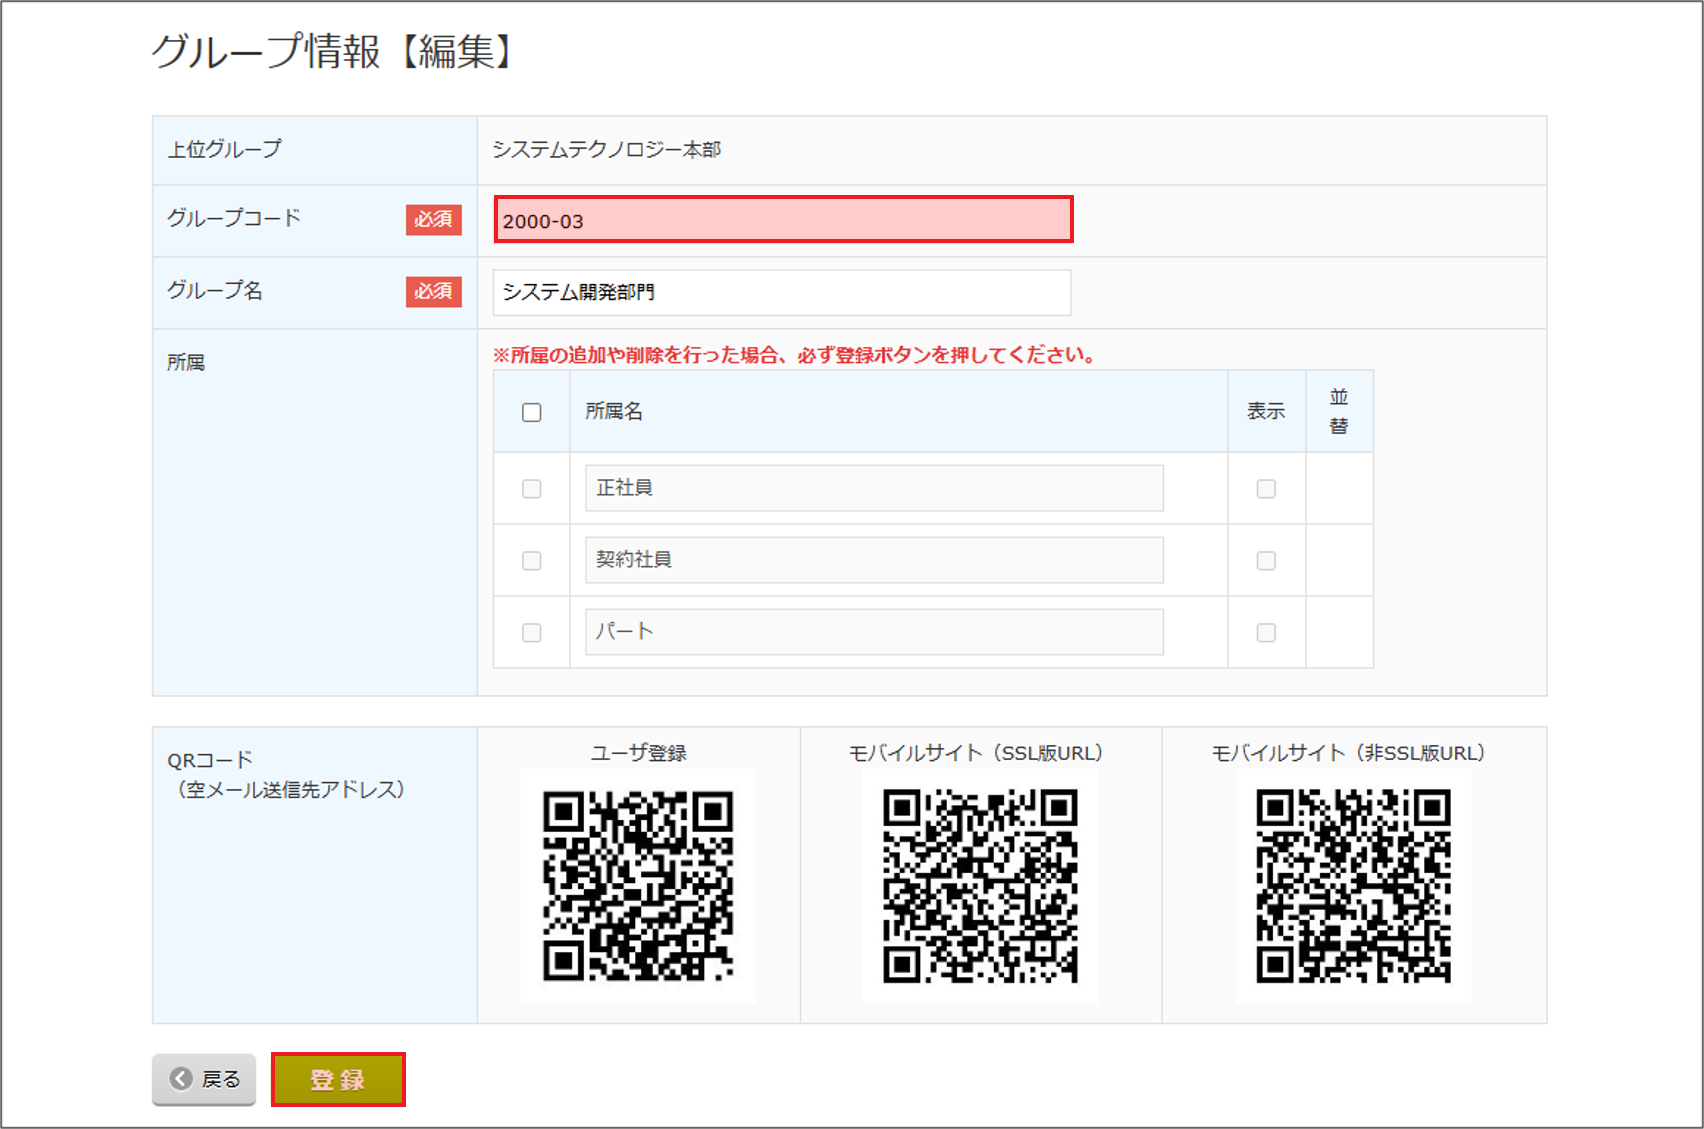The height and width of the screenshot is (1129, 1704).
Task: Click the グループ情報【編集】 page heading
Action: (x=333, y=51)
